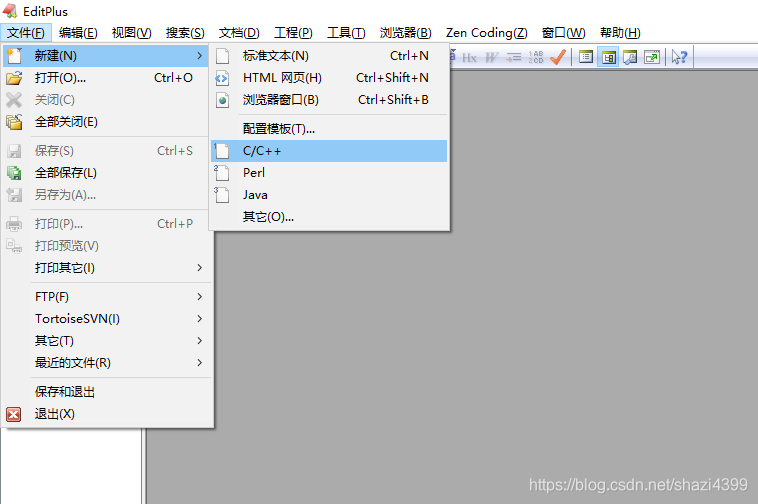
Task: Expand the 打印其它(I) submenu arrow
Action: [x=200, y=268]
